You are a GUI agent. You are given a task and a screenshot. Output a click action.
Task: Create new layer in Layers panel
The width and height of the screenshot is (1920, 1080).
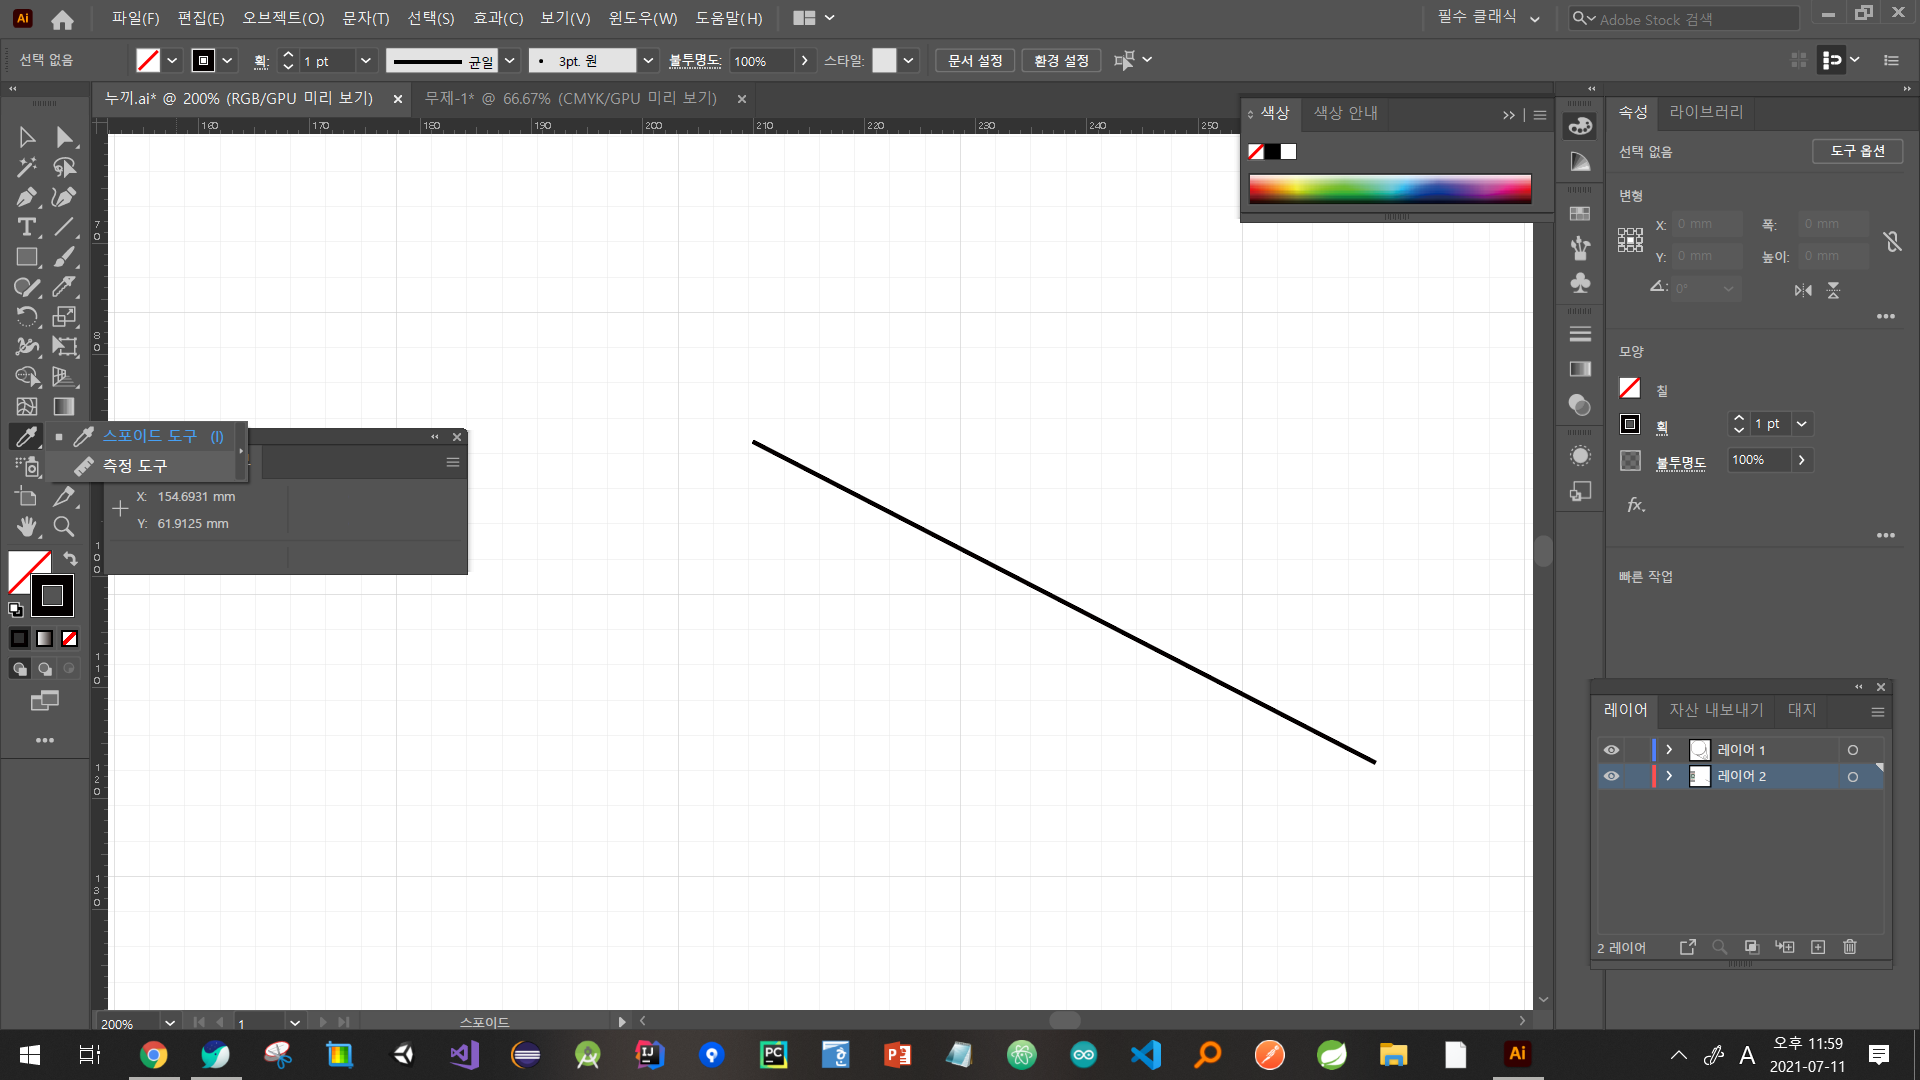[1818, 947]
